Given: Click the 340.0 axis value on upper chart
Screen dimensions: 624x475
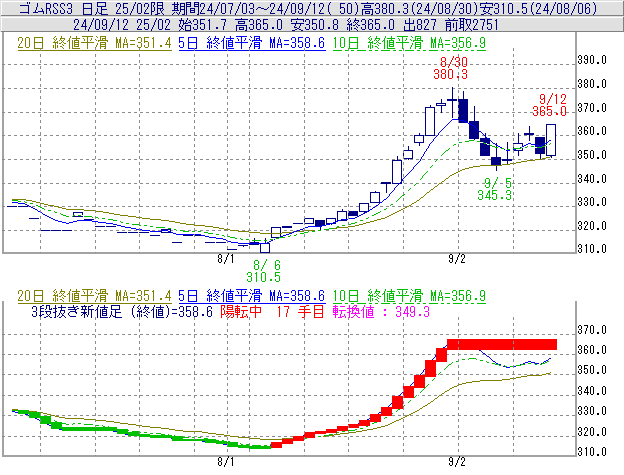Looking at the screenshot, I should 592,179.
